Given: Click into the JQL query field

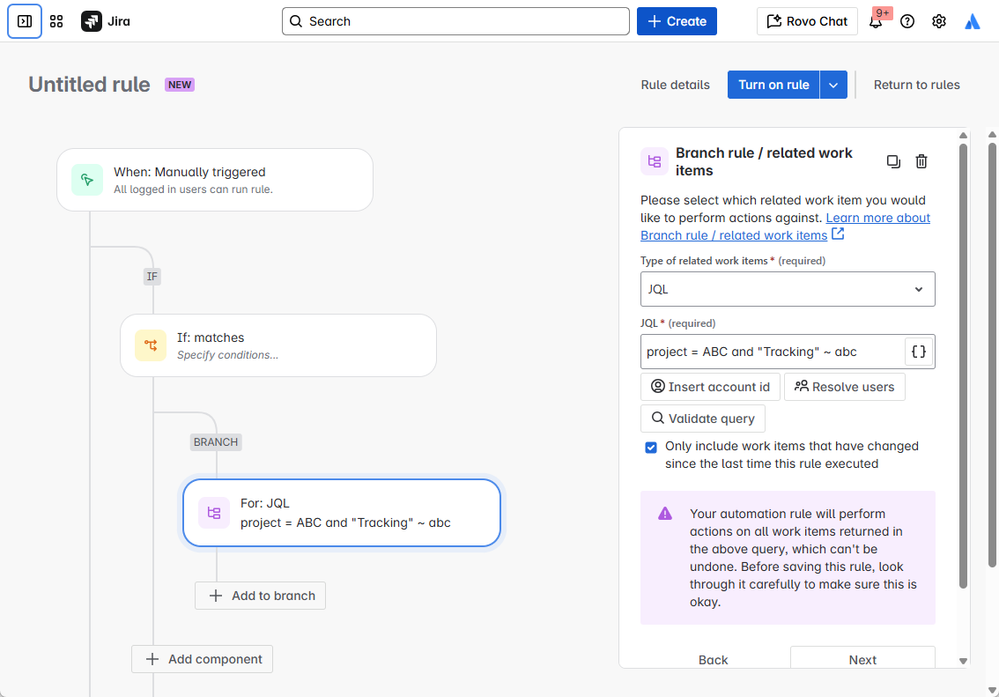Looking at the screenshot, I should click(x=772, y=352).
